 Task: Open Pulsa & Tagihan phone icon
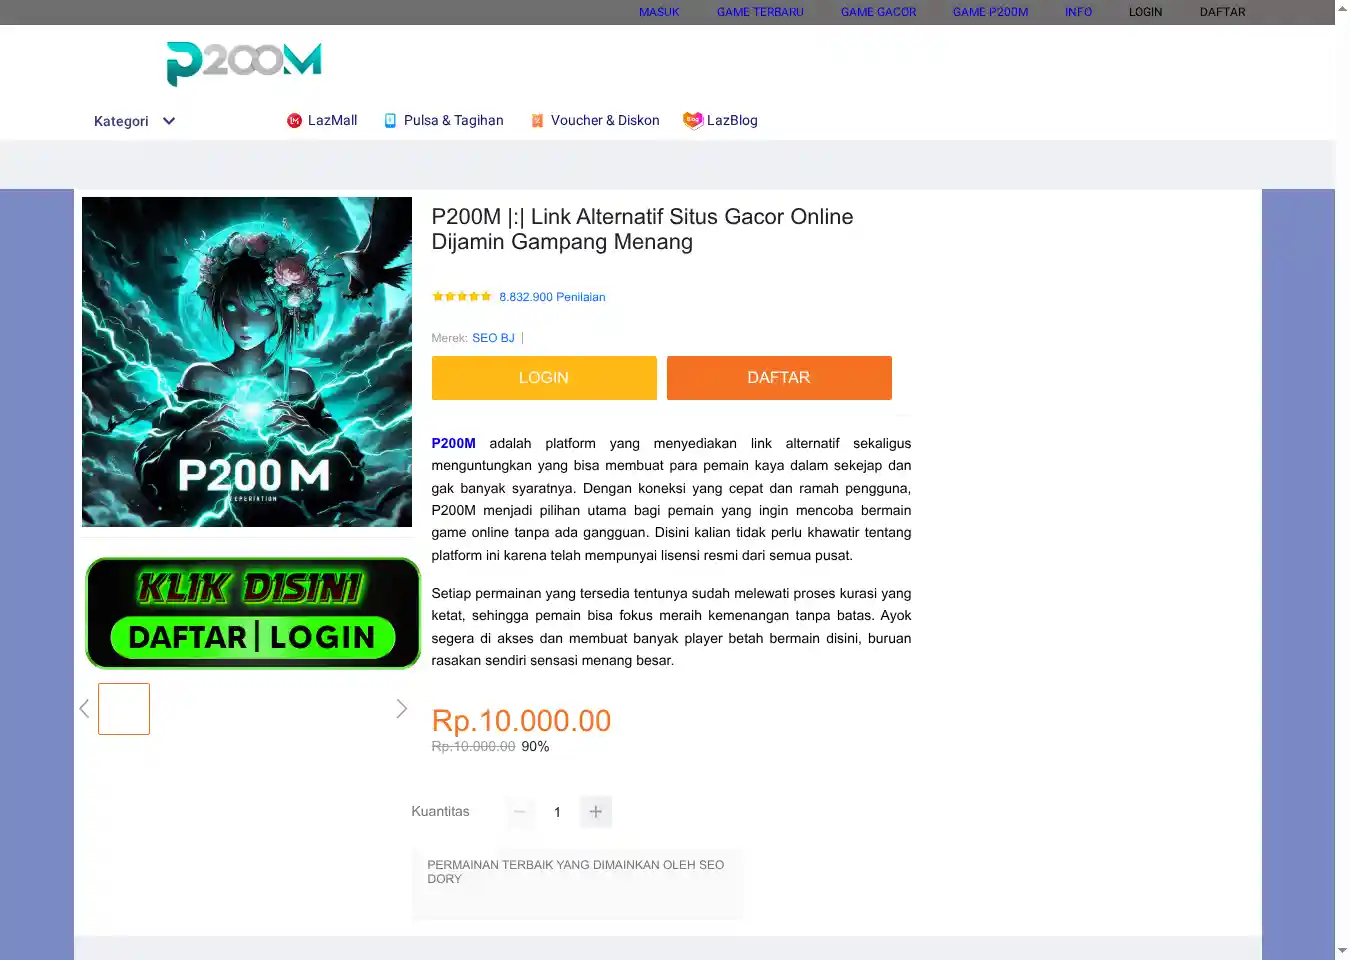point(390,121)
